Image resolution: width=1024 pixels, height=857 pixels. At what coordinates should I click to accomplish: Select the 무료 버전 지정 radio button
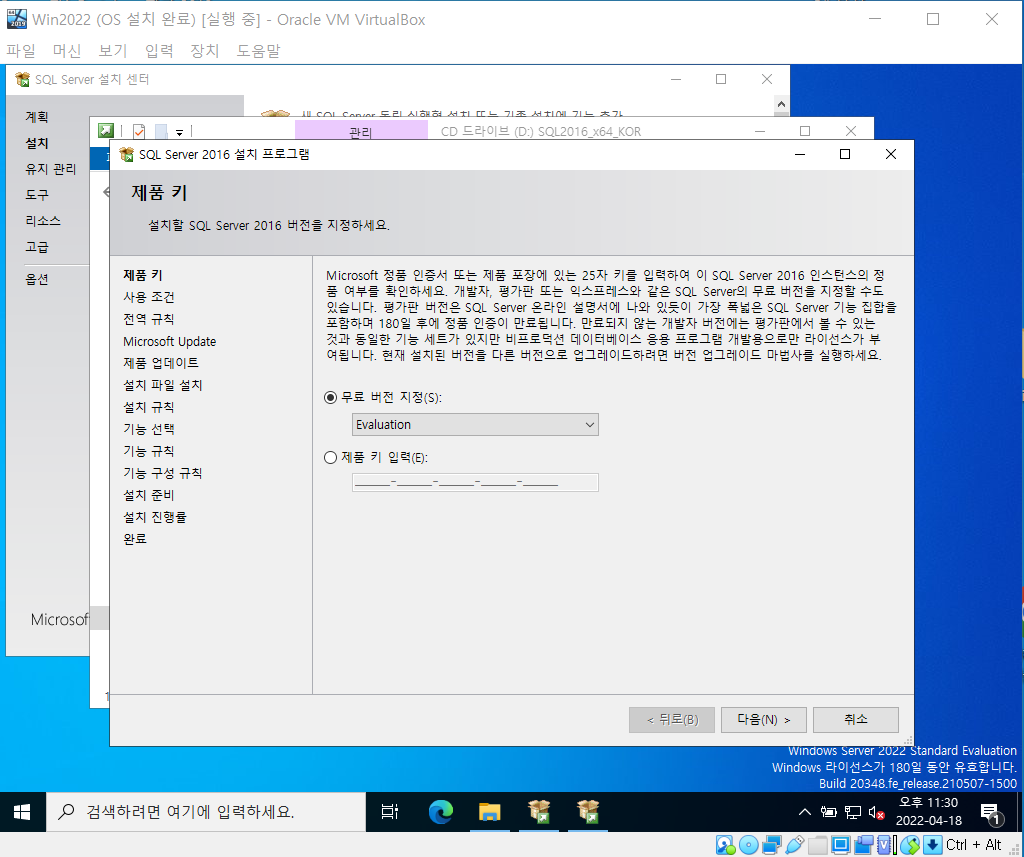(330, 397)
